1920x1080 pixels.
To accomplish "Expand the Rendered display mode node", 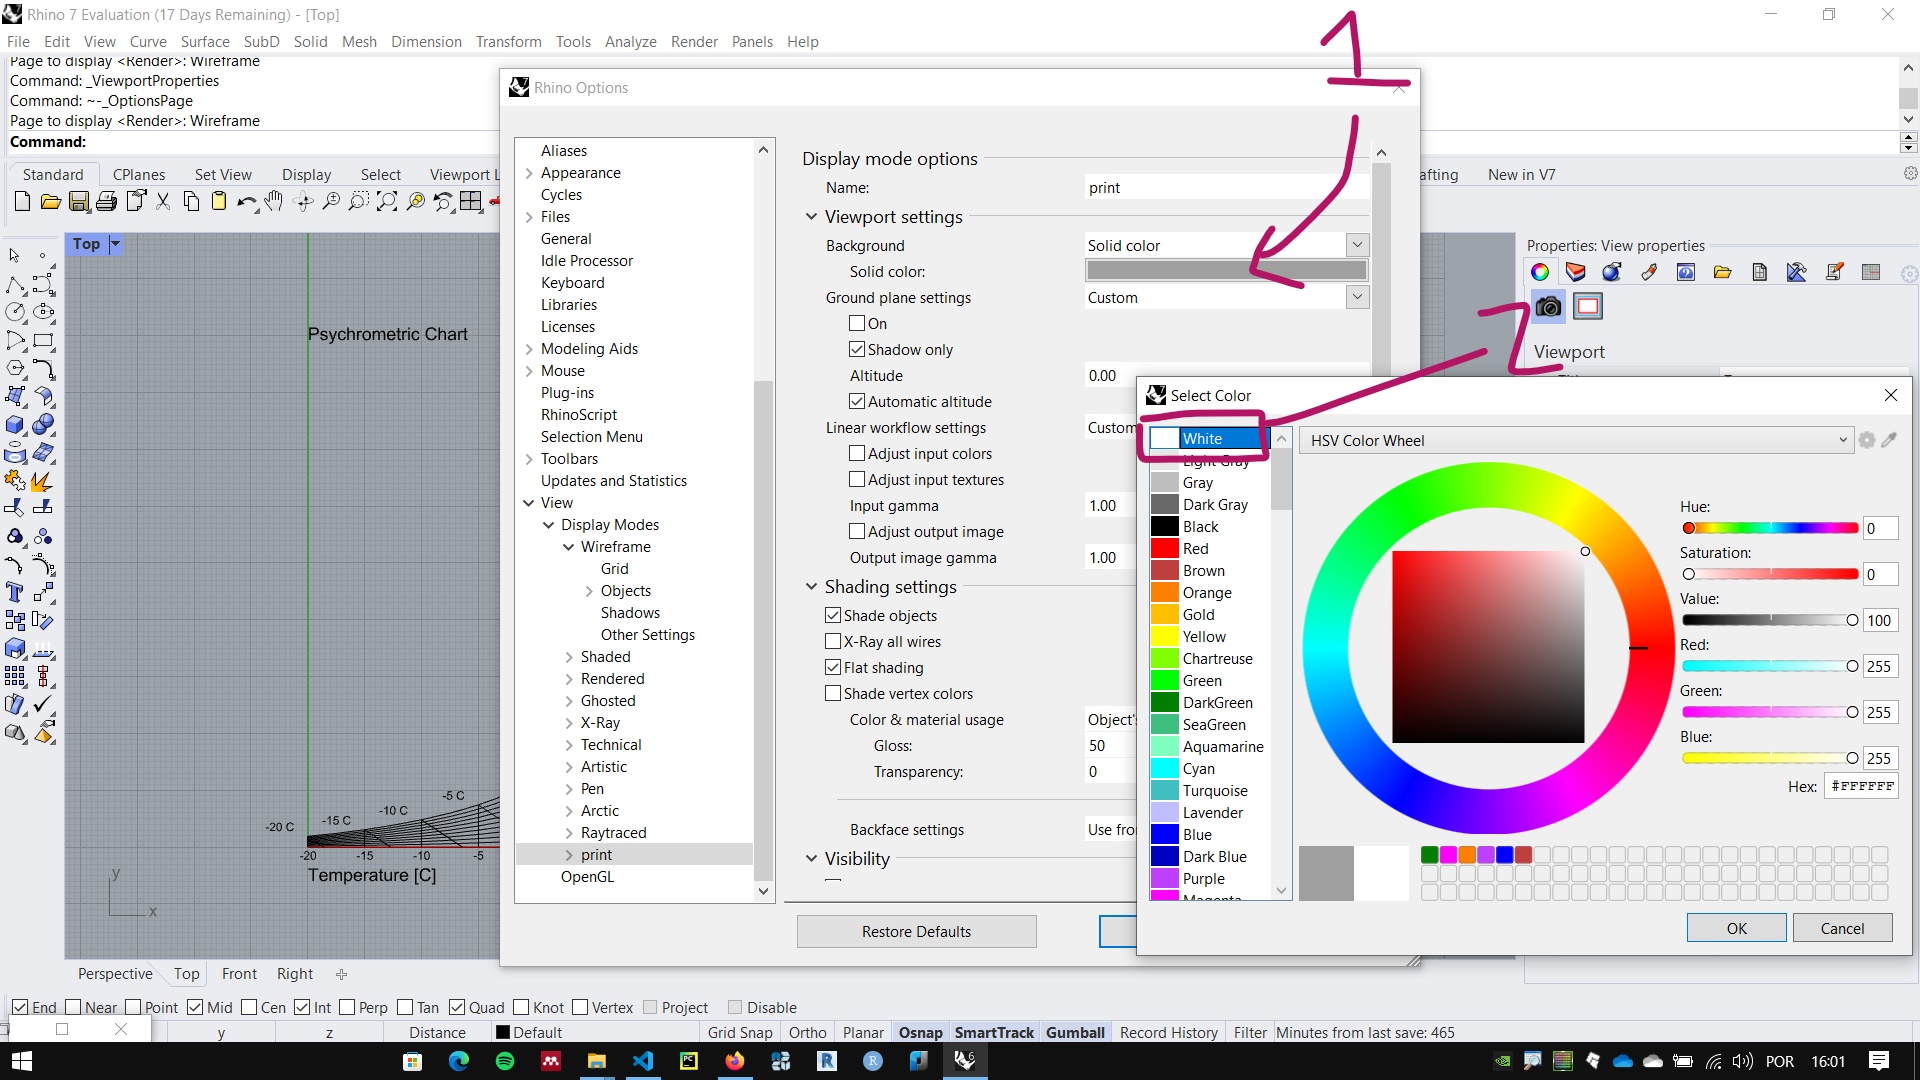I will [x=569, y=679].
